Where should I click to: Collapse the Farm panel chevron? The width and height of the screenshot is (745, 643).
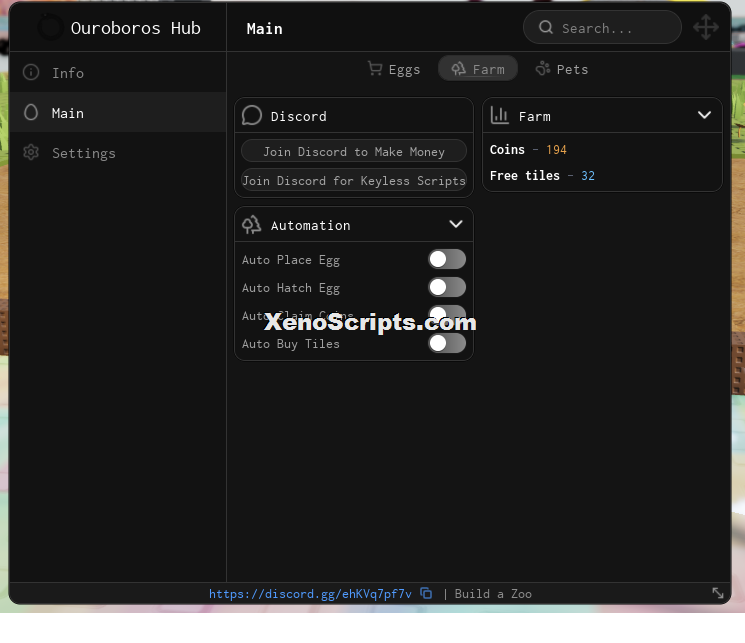click(704, 115)
